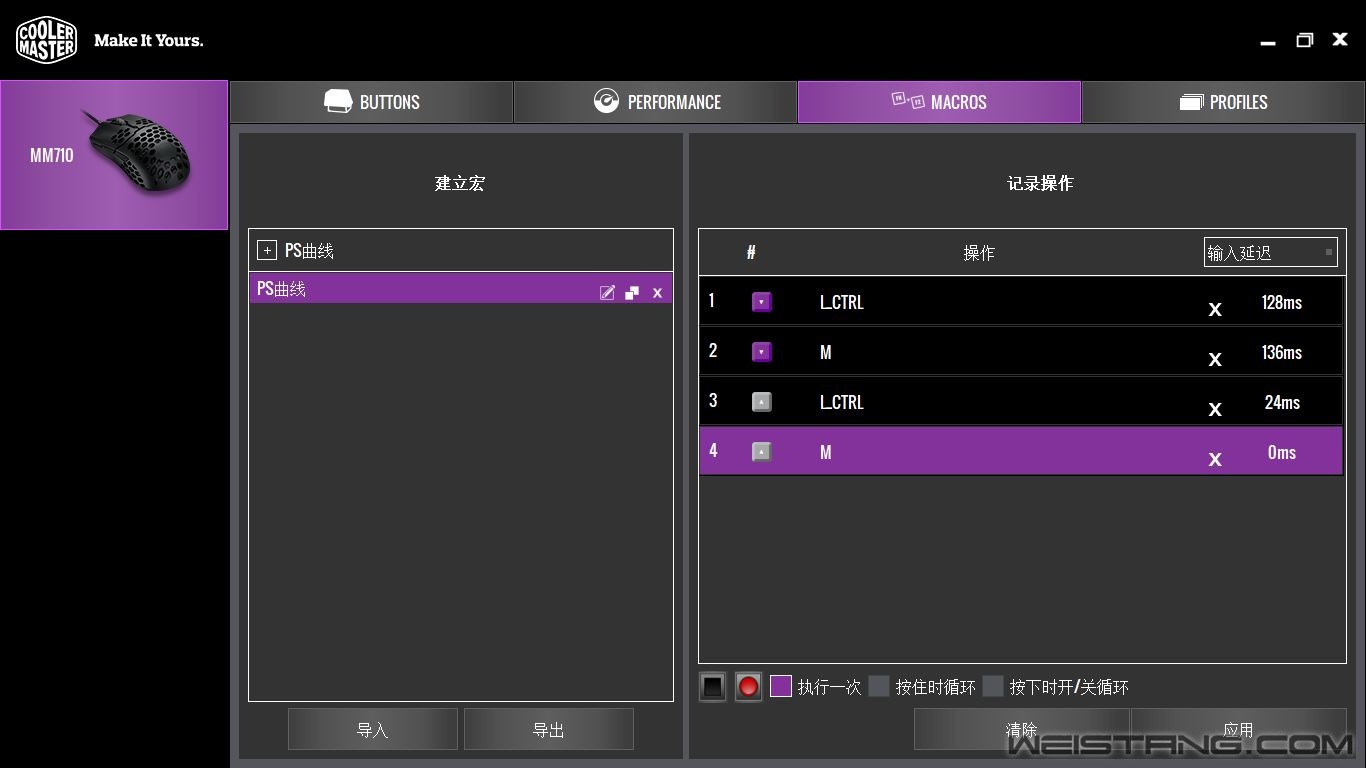Minimize the Cooler Master window

[x=1268, y=41]
